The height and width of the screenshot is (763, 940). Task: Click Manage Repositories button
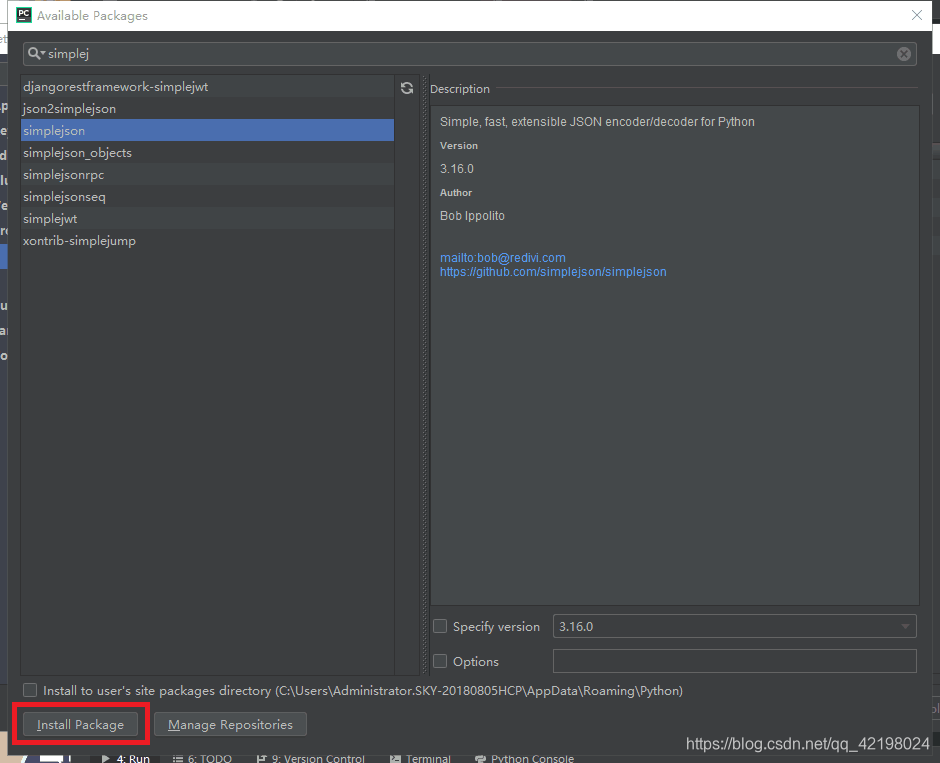pyautogui.click(x=230, y=724)
